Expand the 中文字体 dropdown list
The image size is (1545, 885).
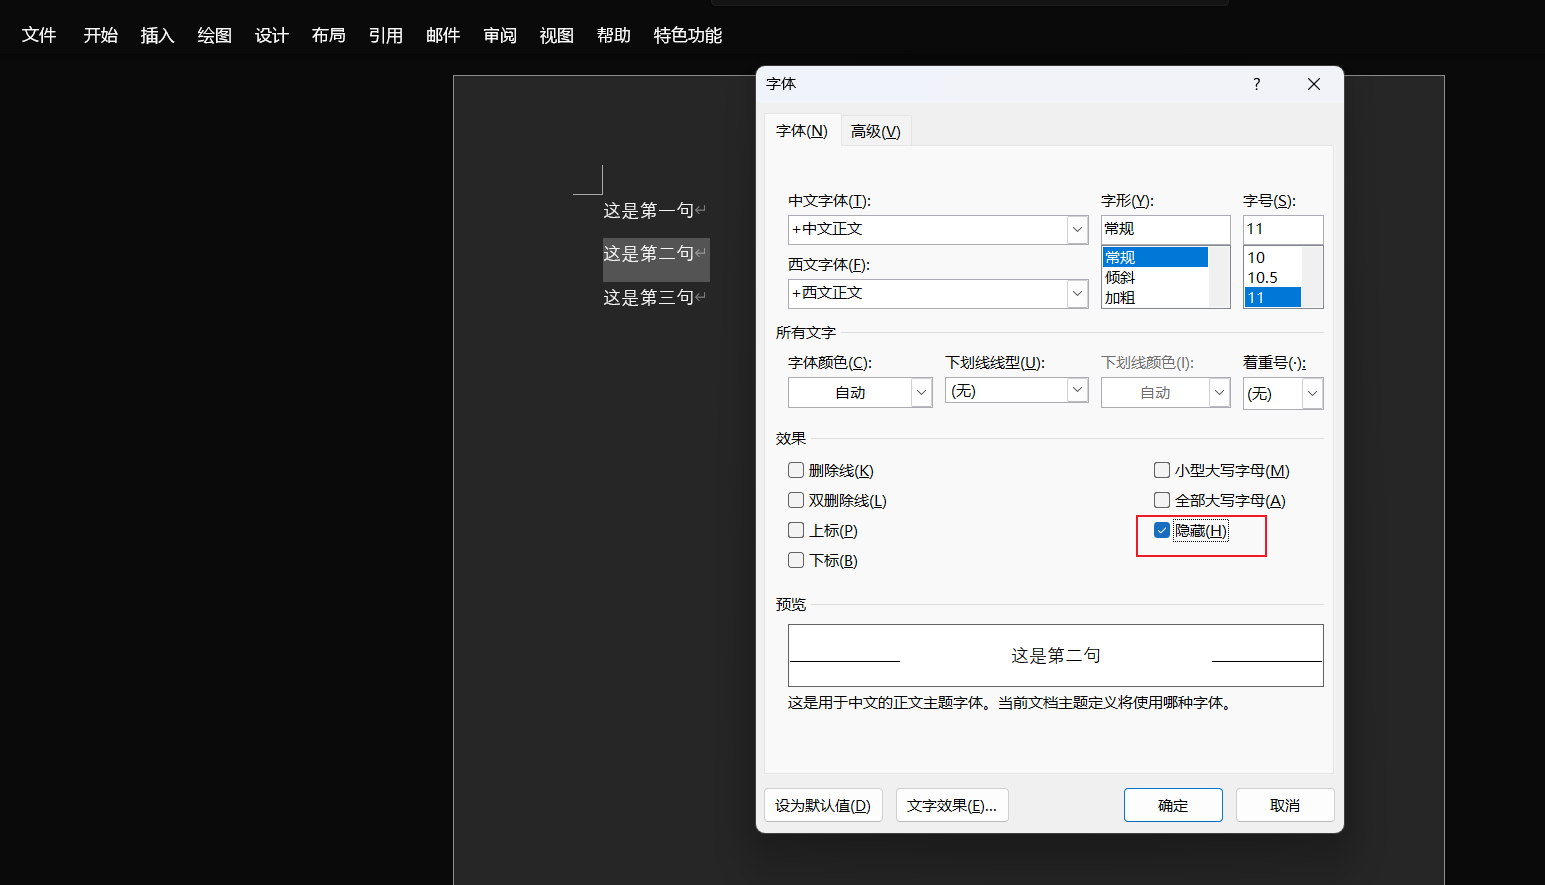(1077, 229)
